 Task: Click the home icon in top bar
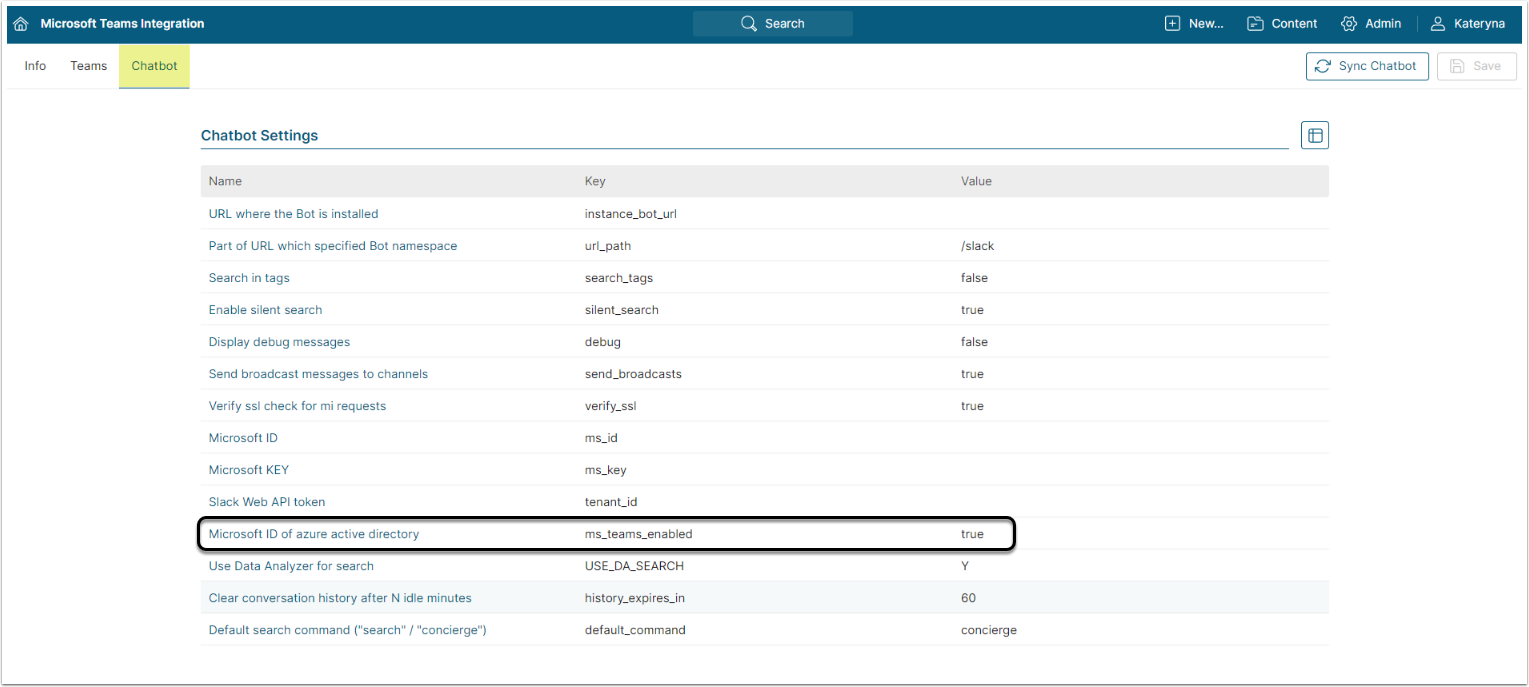(x=20, y=24)
